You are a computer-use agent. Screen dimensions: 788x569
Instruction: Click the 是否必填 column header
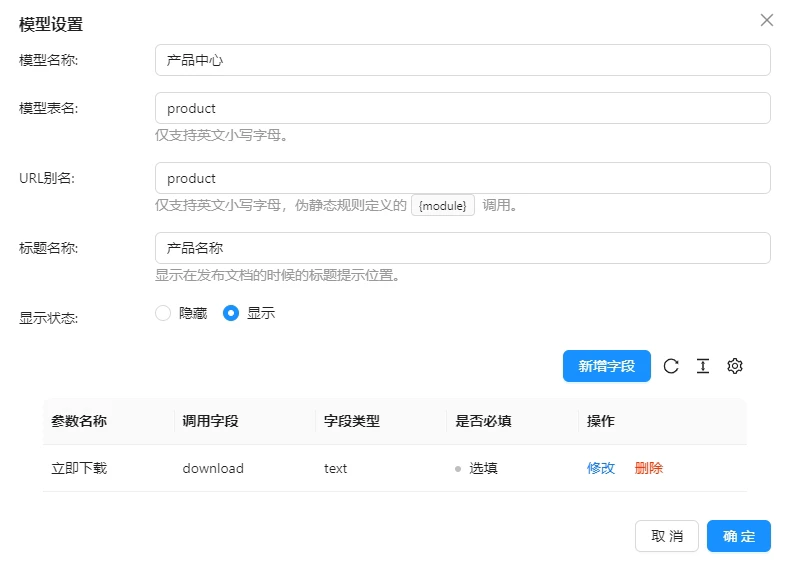click(483, 421)
